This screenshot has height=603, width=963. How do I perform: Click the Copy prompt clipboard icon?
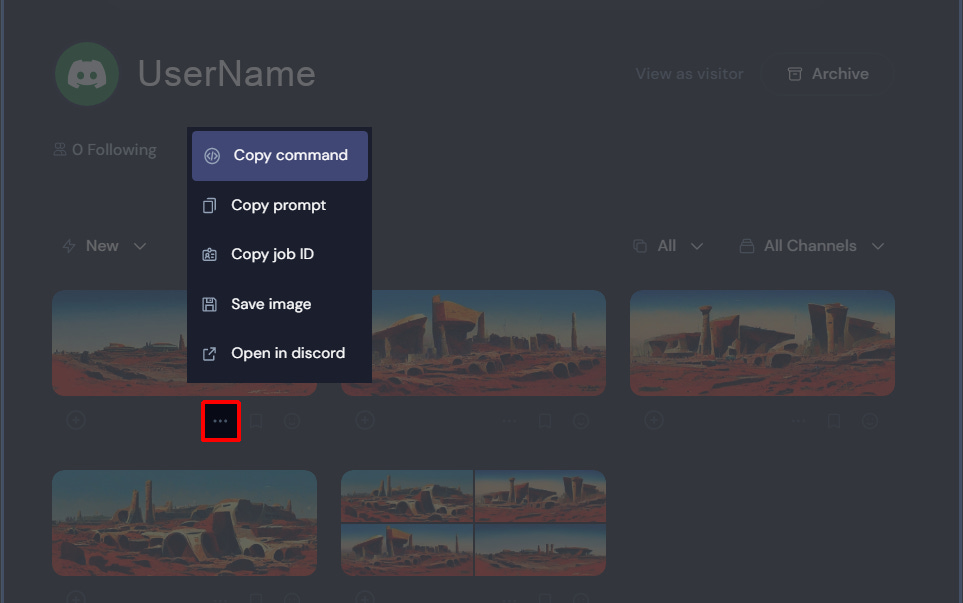tap(209, 205)
